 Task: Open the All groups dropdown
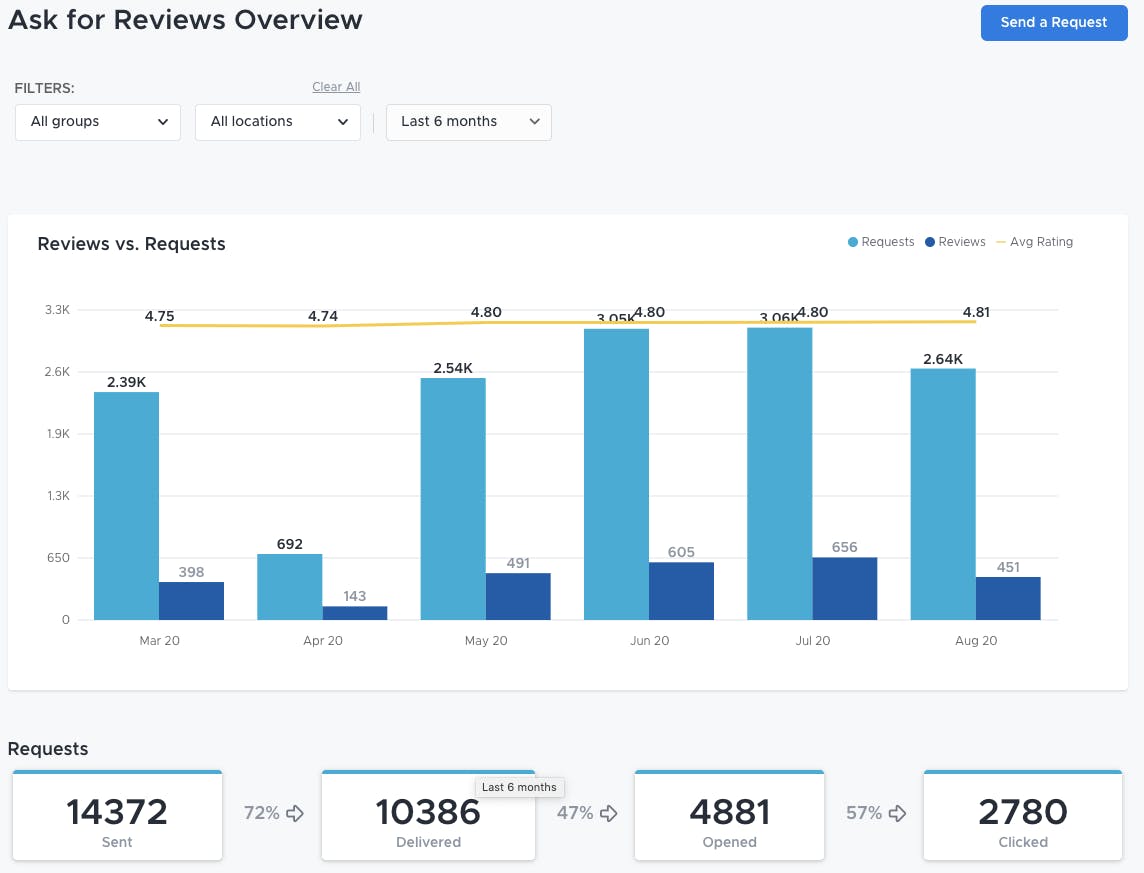pyautogui.click(x=97, y=122)
